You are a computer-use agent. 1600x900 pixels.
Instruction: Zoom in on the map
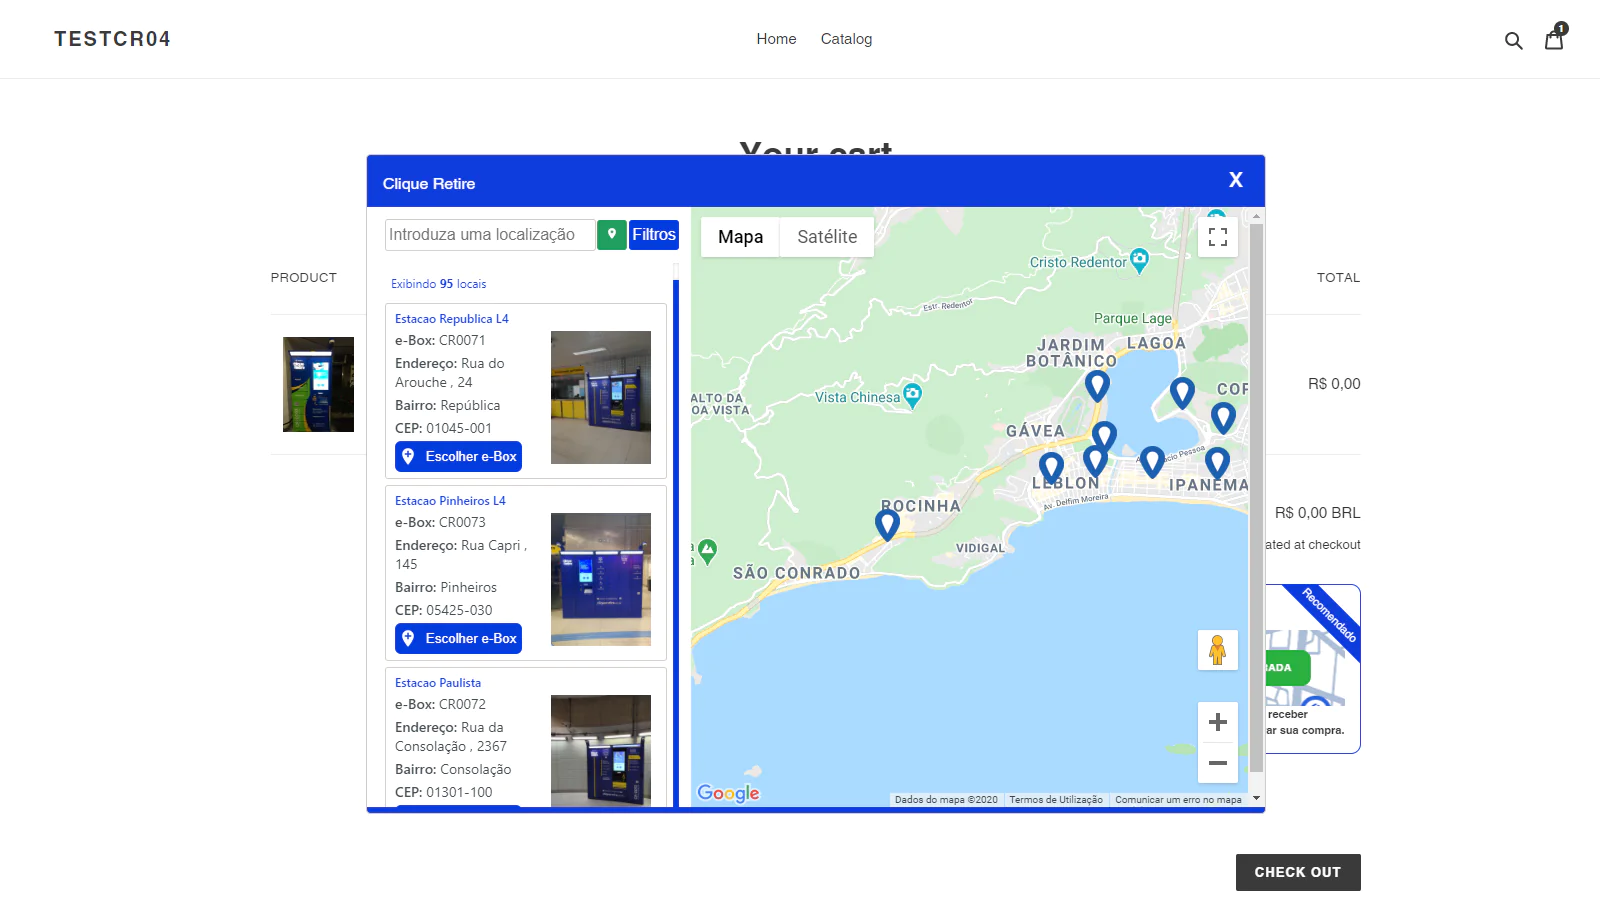point(1218,722)
